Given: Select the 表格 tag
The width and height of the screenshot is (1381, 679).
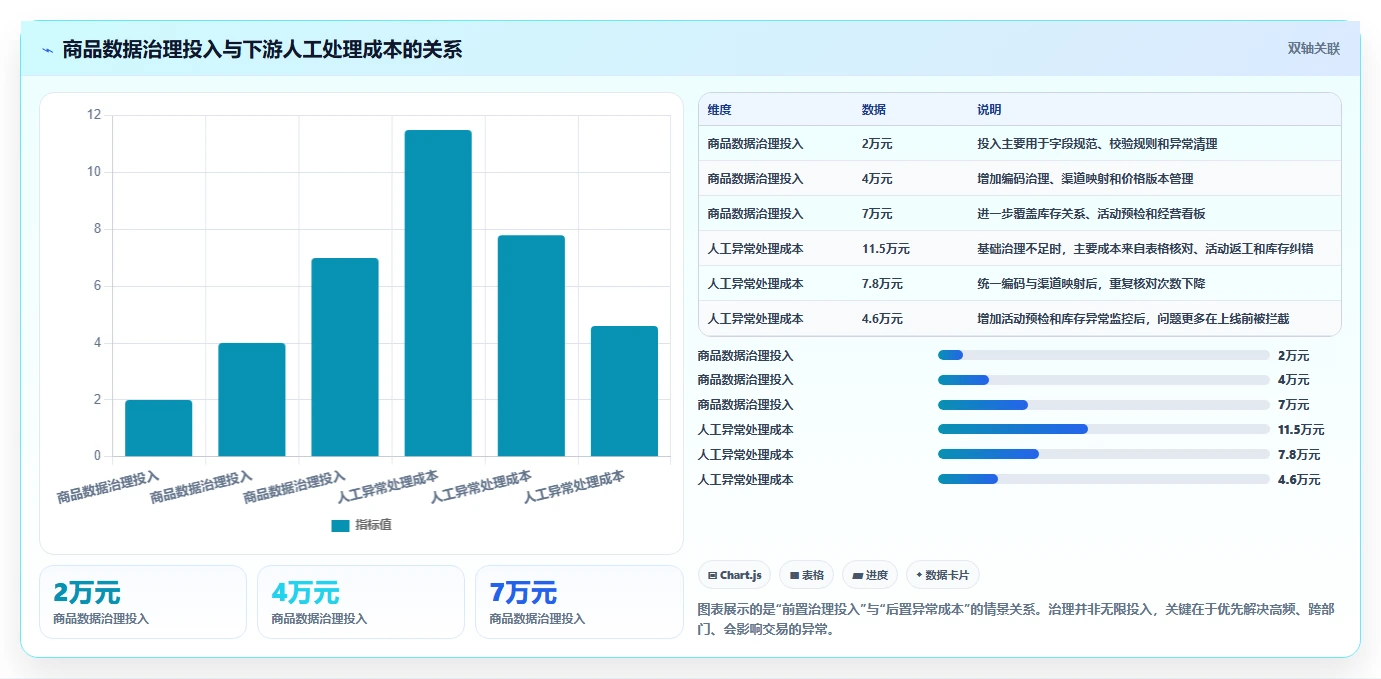Looking at the screenshot, I should pyautogui.click(x=806, y=575).
